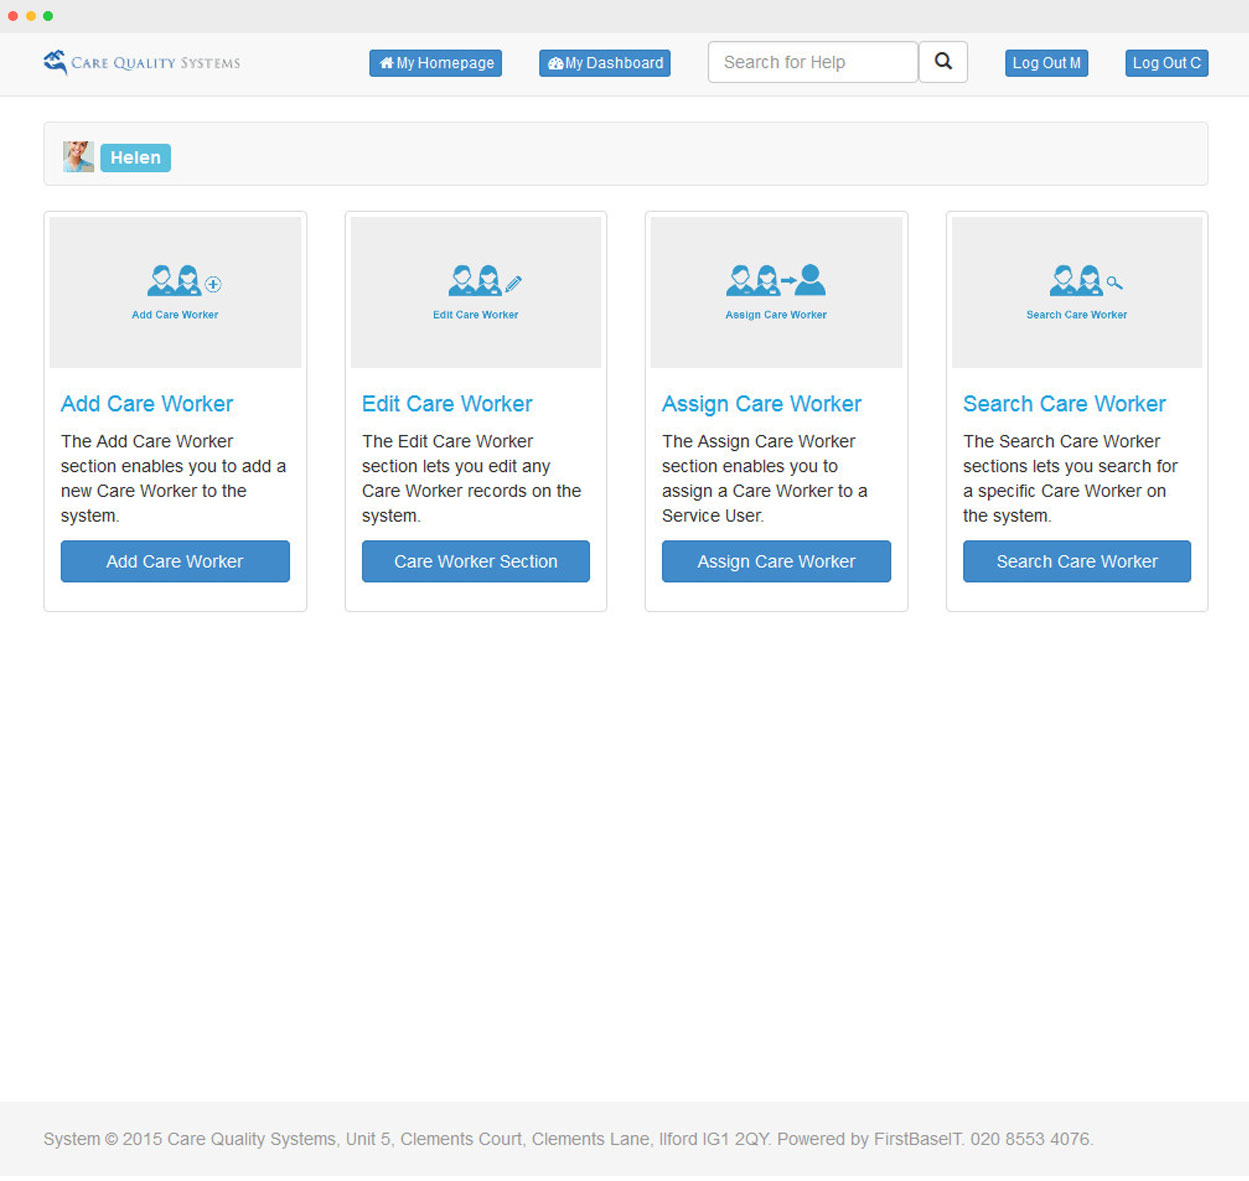Focus the Search for Help field
This screenshot has height=1181, width=1249.
click(x=812, y=62)
